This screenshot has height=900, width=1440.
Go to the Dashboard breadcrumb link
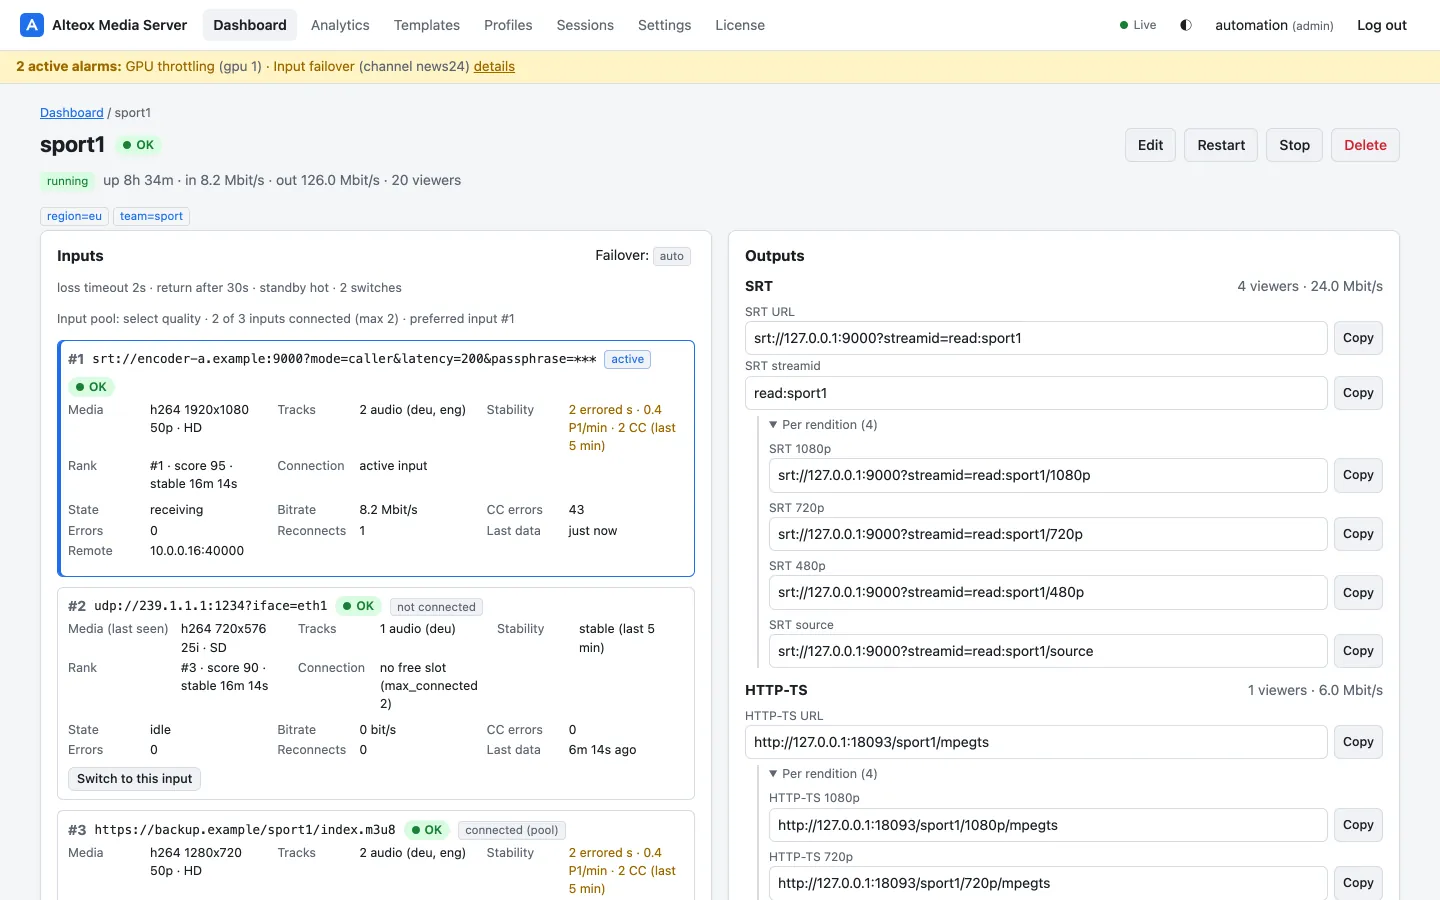[72, 113]
